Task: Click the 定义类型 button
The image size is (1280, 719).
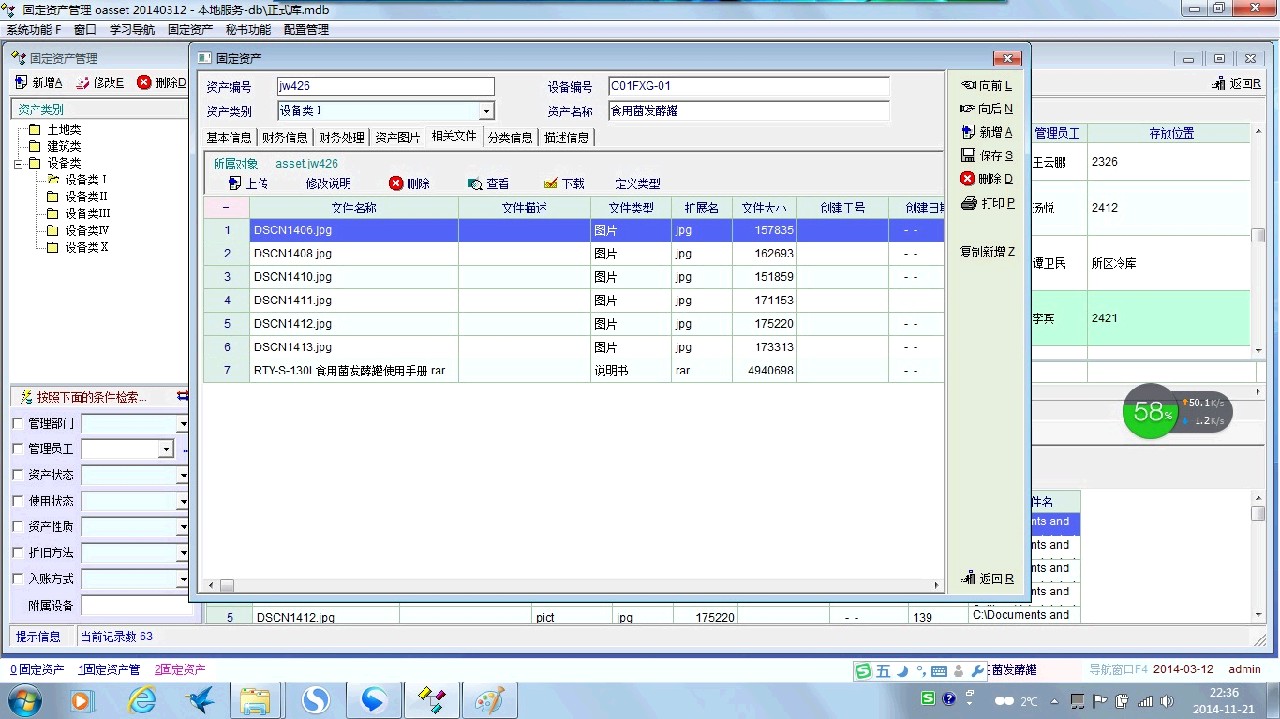Action: (x=637, y=184)
